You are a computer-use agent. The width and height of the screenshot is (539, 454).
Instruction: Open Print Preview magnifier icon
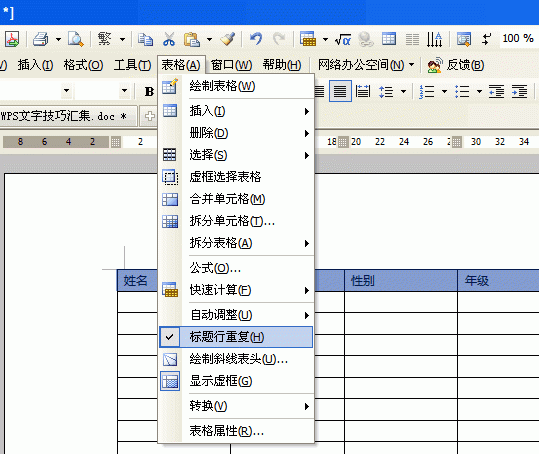pos(75,39)
